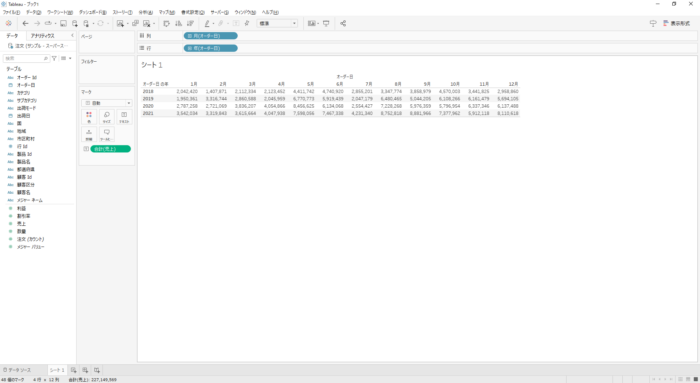Screen dimensions: 700x383
Task: Click the SUM(Sales) green pill in Marks
Action: pyautogui.click(x=111, y=149)
